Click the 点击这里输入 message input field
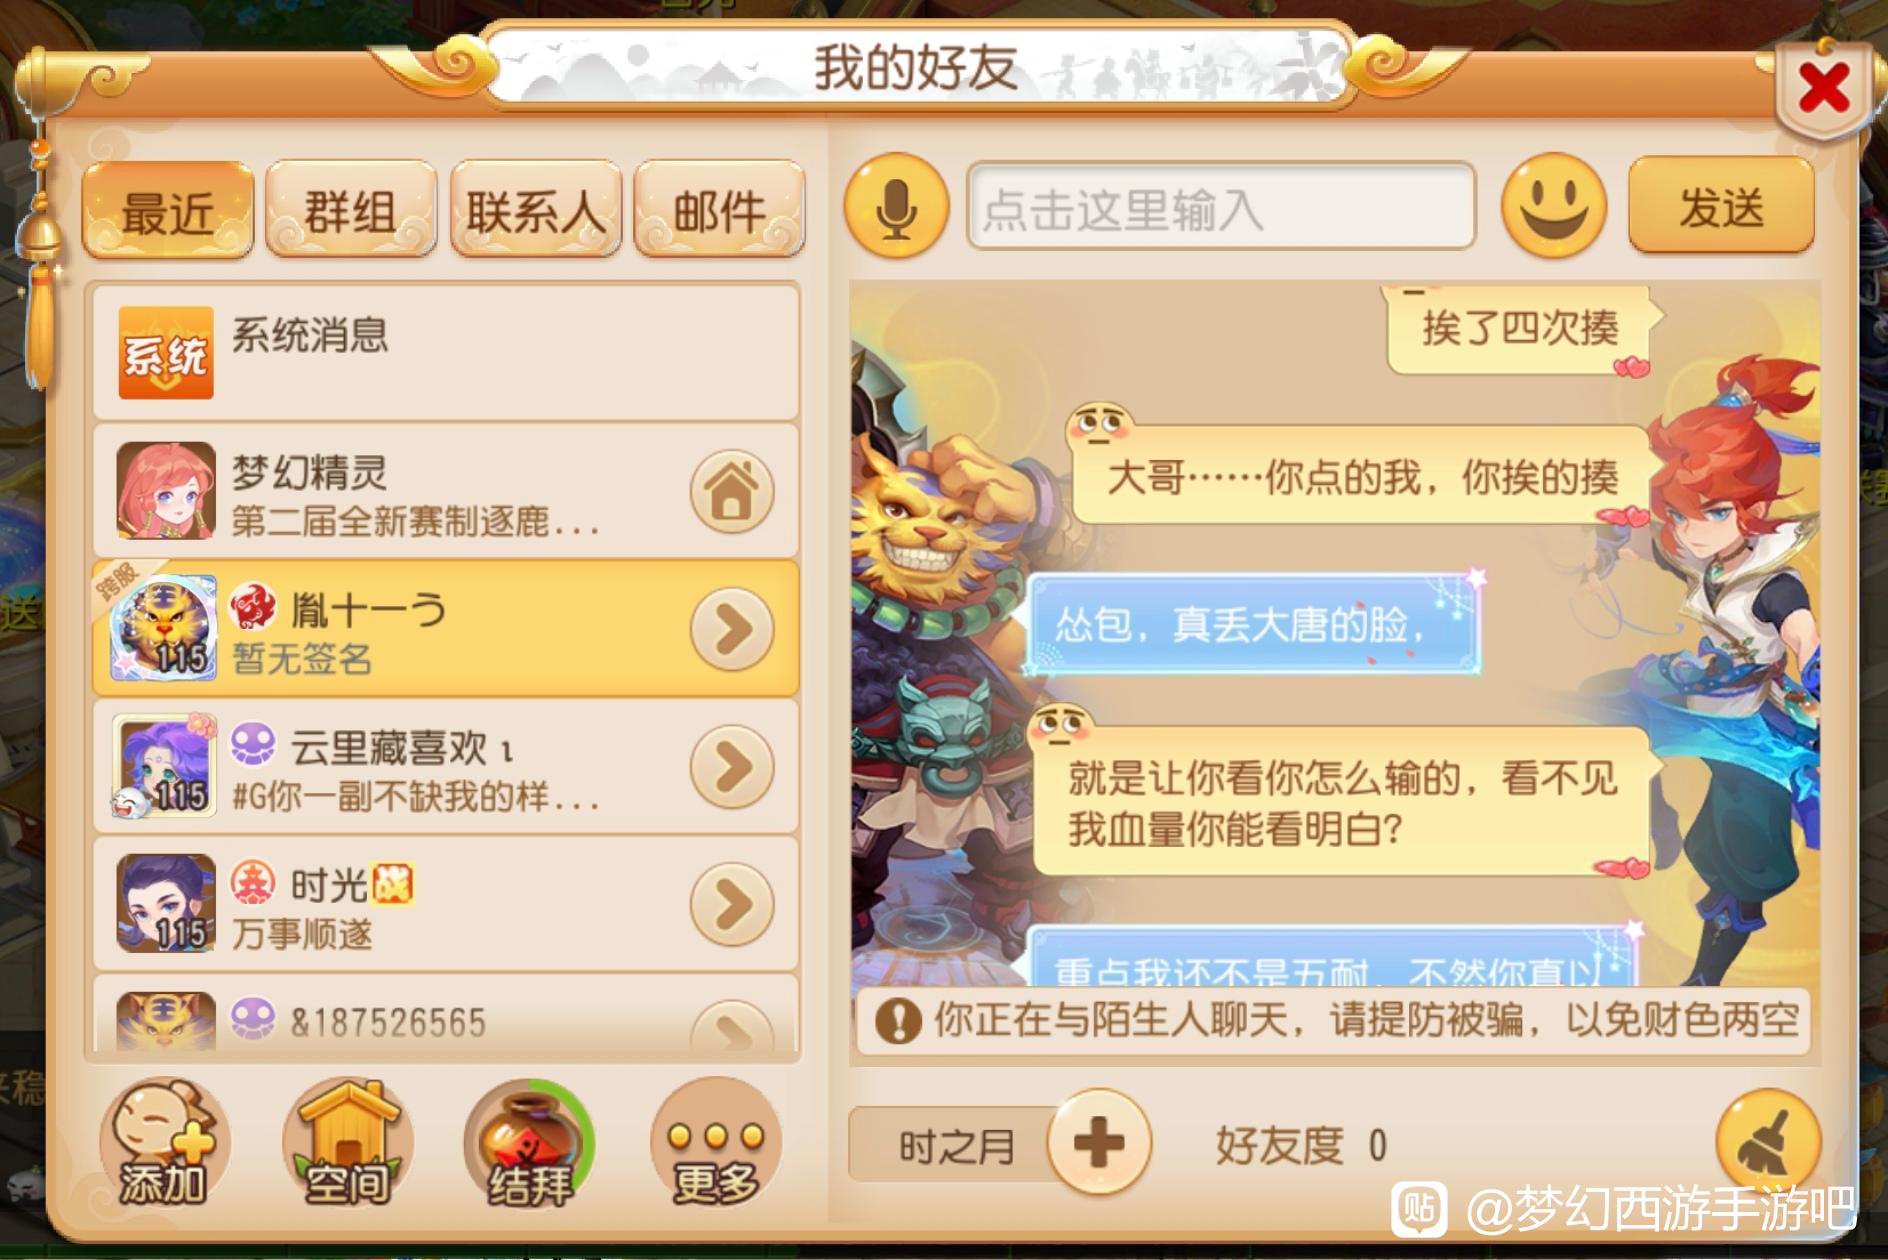Image resolution: width=1888 pixels, height=1260 pixels. (1221, 207)
